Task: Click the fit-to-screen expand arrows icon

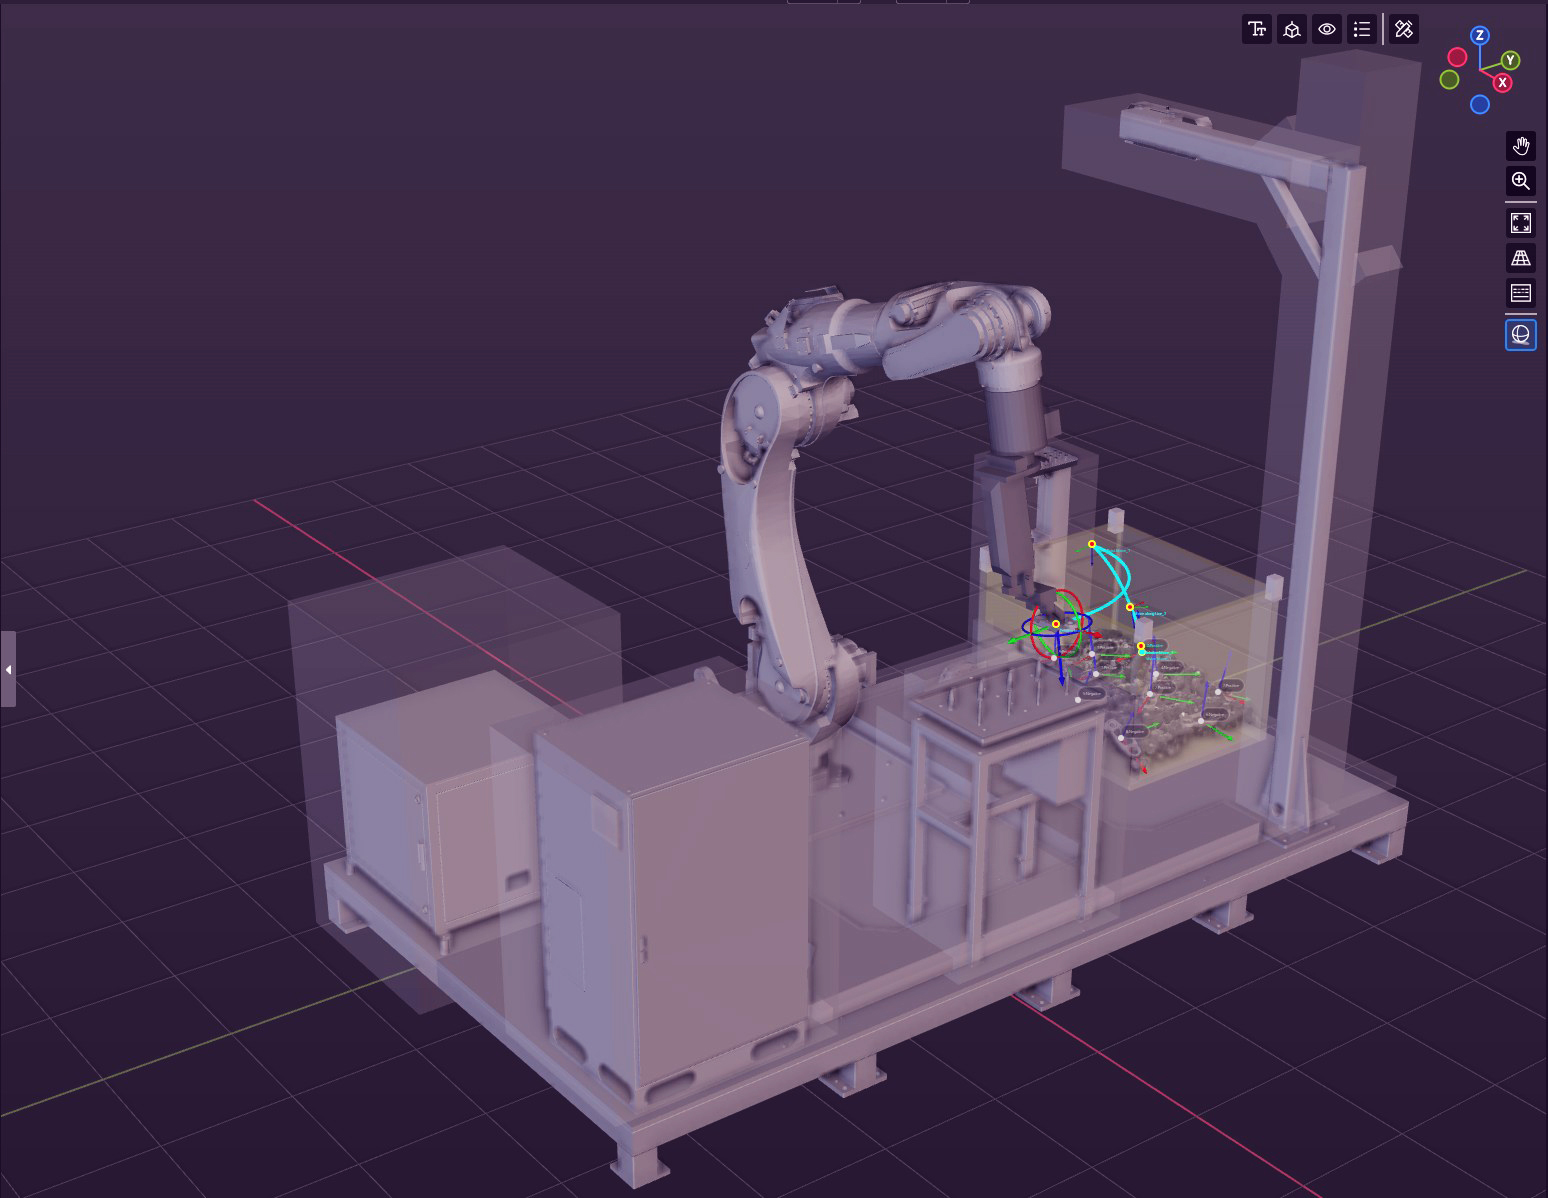Action: [x=1520, y=223]
